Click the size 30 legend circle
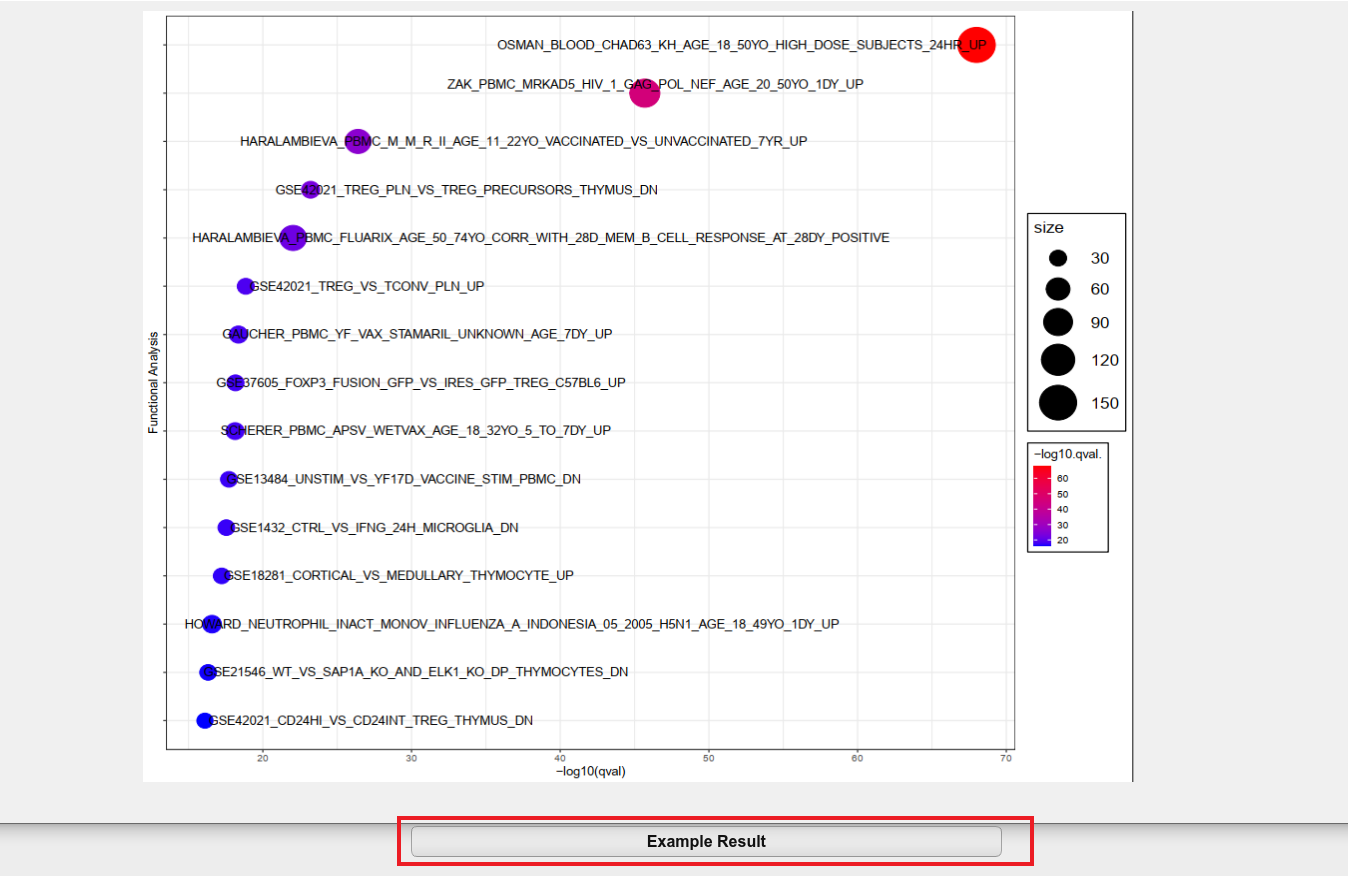This screenshot has width=1348, height=876. coord(1058,258)
